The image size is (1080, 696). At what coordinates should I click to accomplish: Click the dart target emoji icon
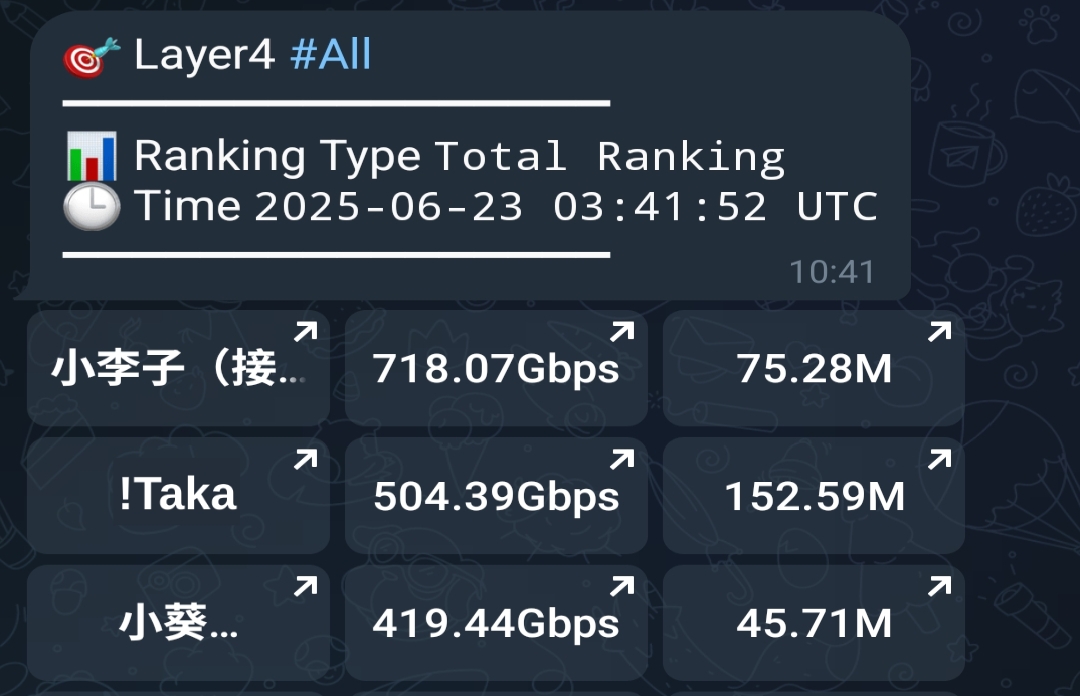click(x=92, y=58)
